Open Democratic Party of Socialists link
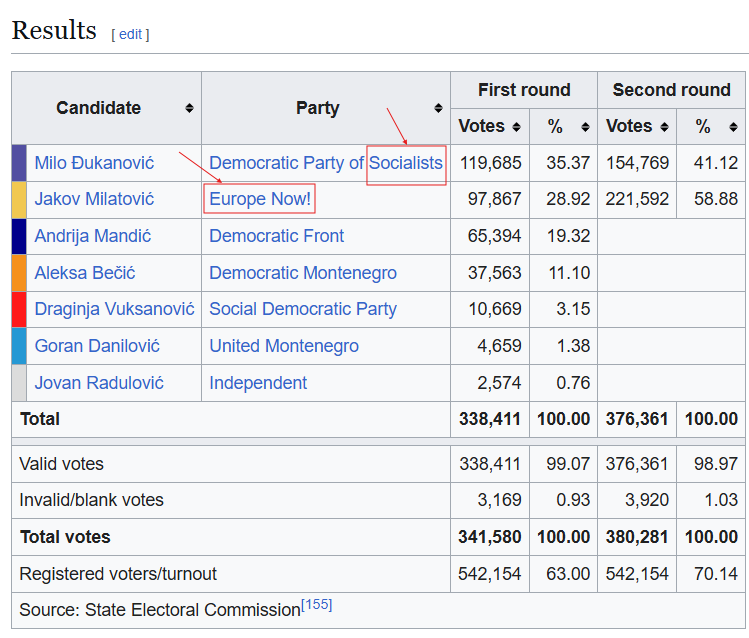 [x=325, y=163]
